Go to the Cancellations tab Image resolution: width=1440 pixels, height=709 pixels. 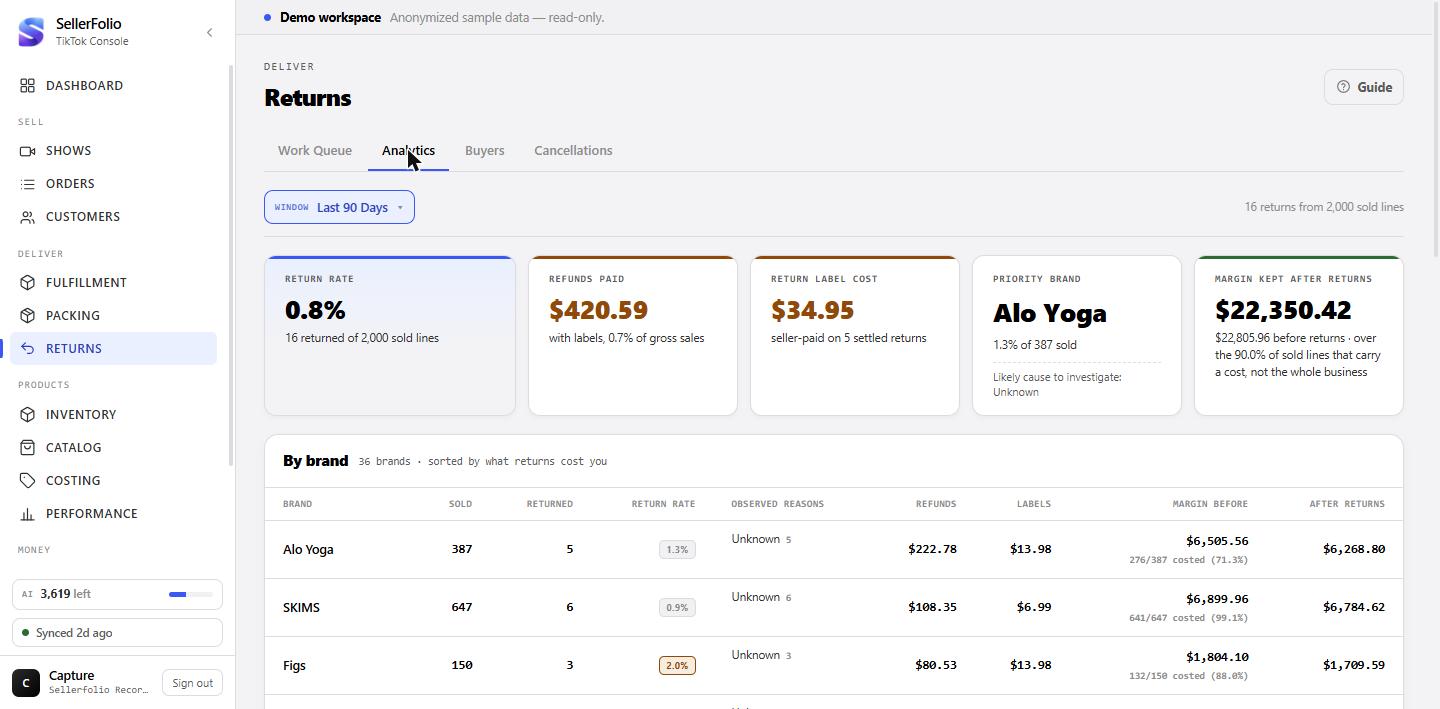[573, 151]
